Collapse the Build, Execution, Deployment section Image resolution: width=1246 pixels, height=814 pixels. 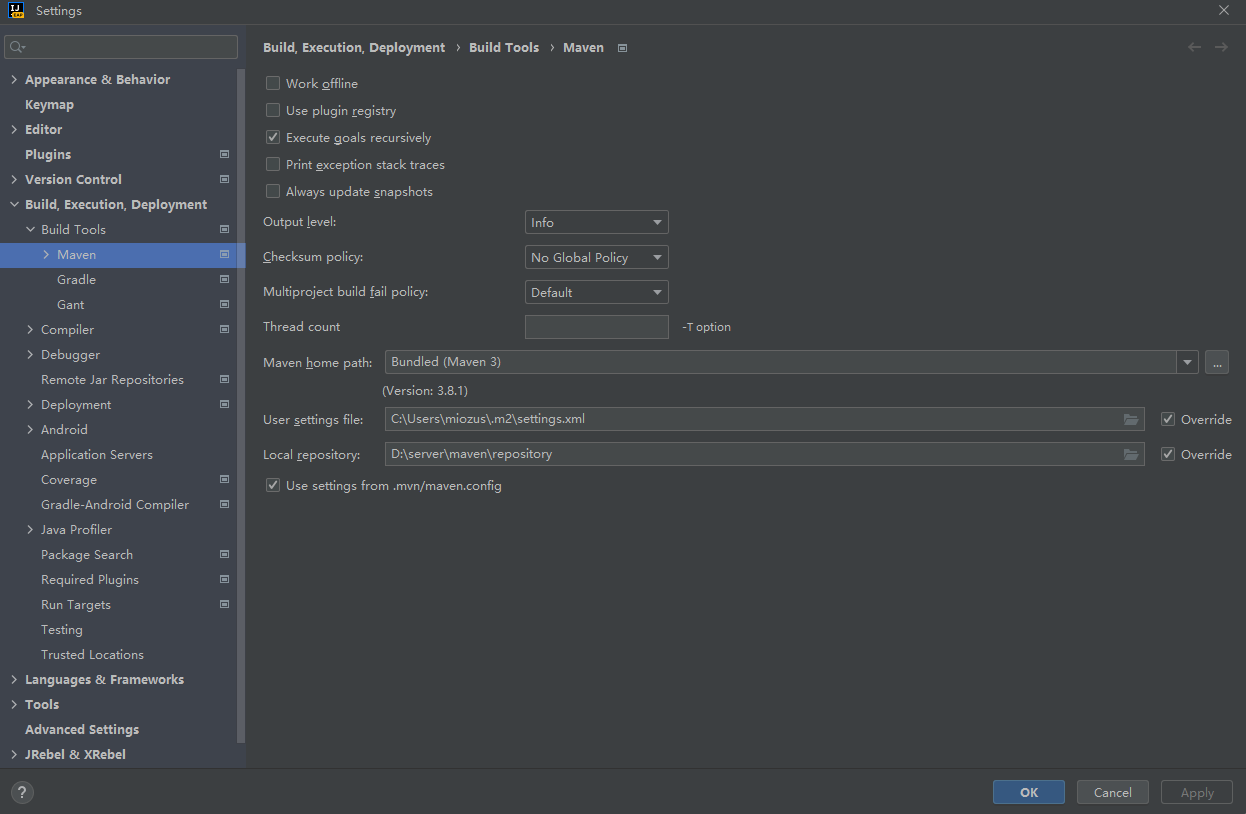tap(14, 204)
